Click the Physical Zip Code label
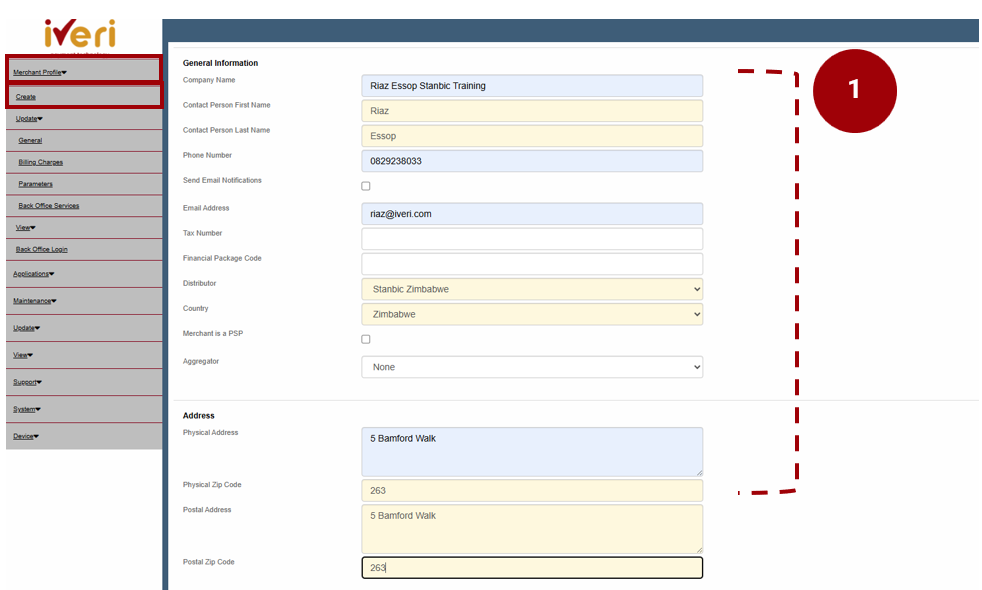 (212, 485)
